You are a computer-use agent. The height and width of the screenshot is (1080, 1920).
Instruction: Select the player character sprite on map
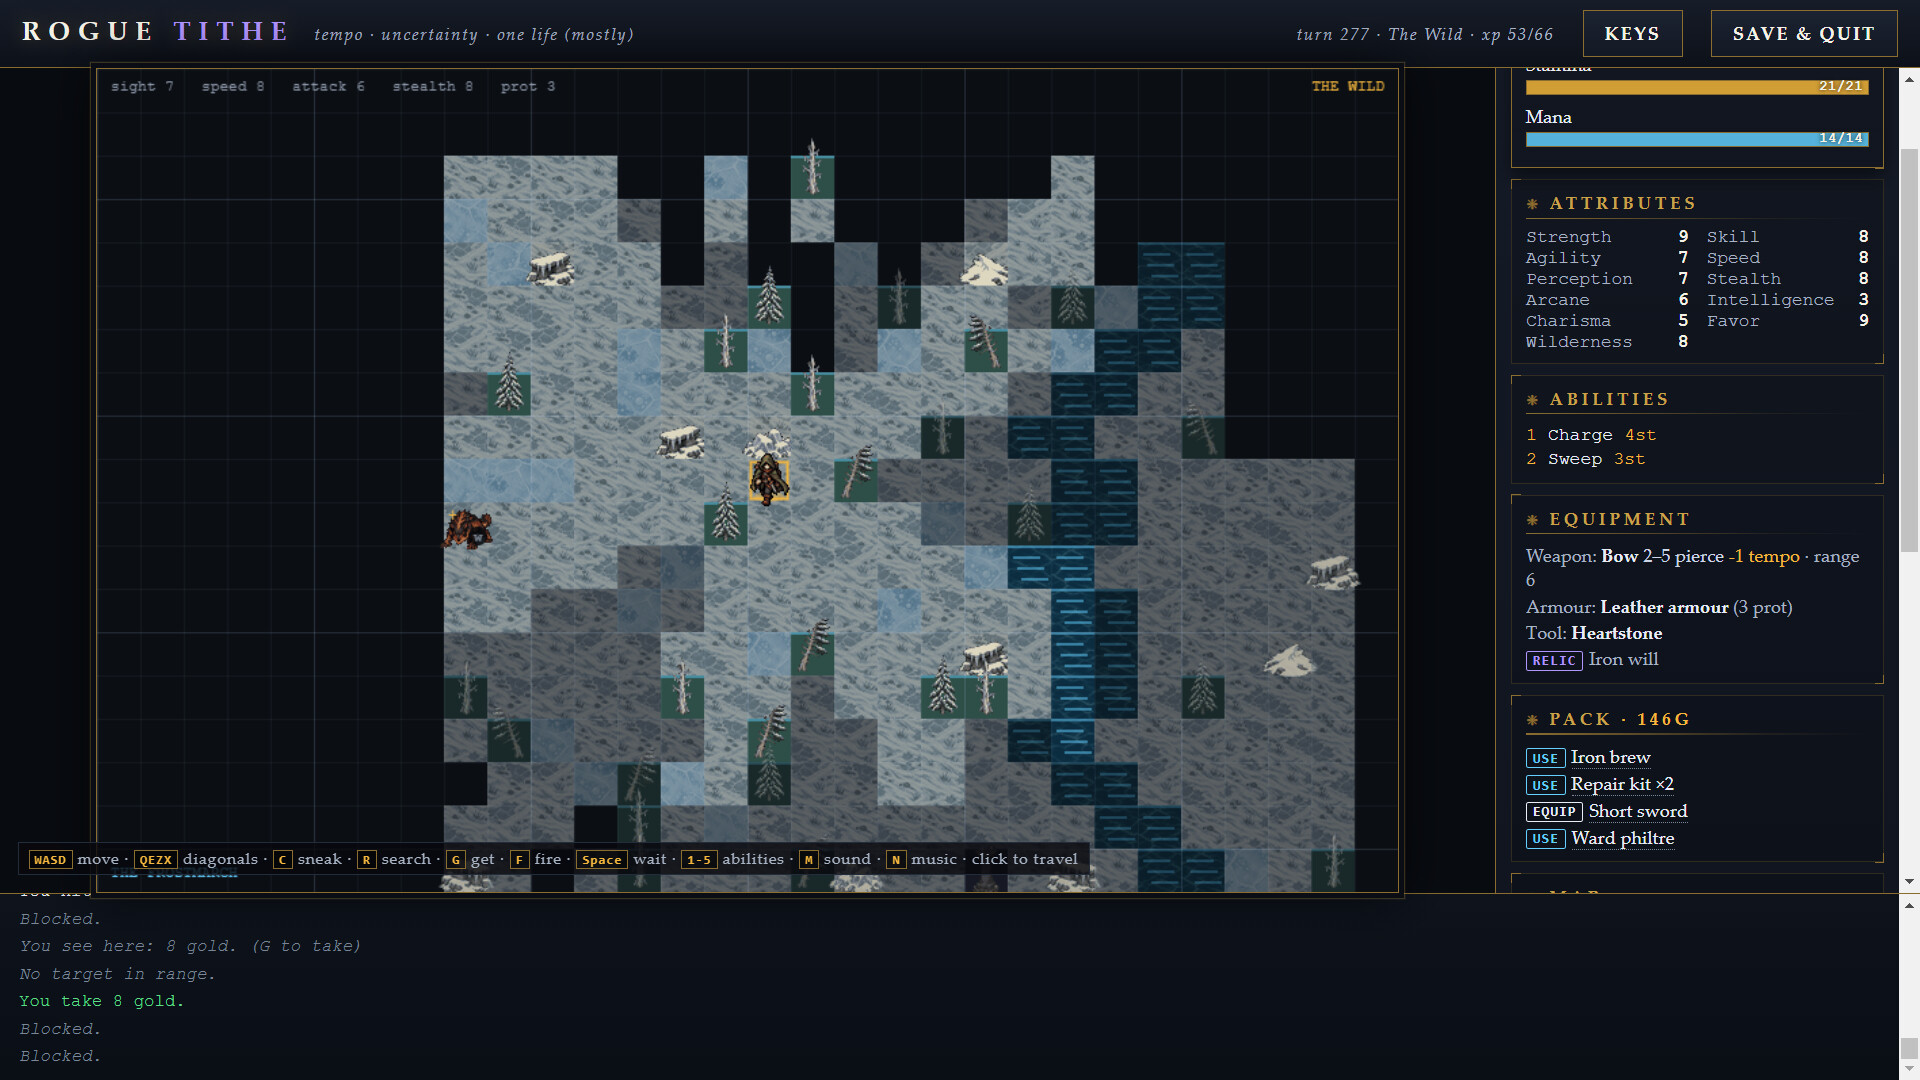click(x=769, y=480)
